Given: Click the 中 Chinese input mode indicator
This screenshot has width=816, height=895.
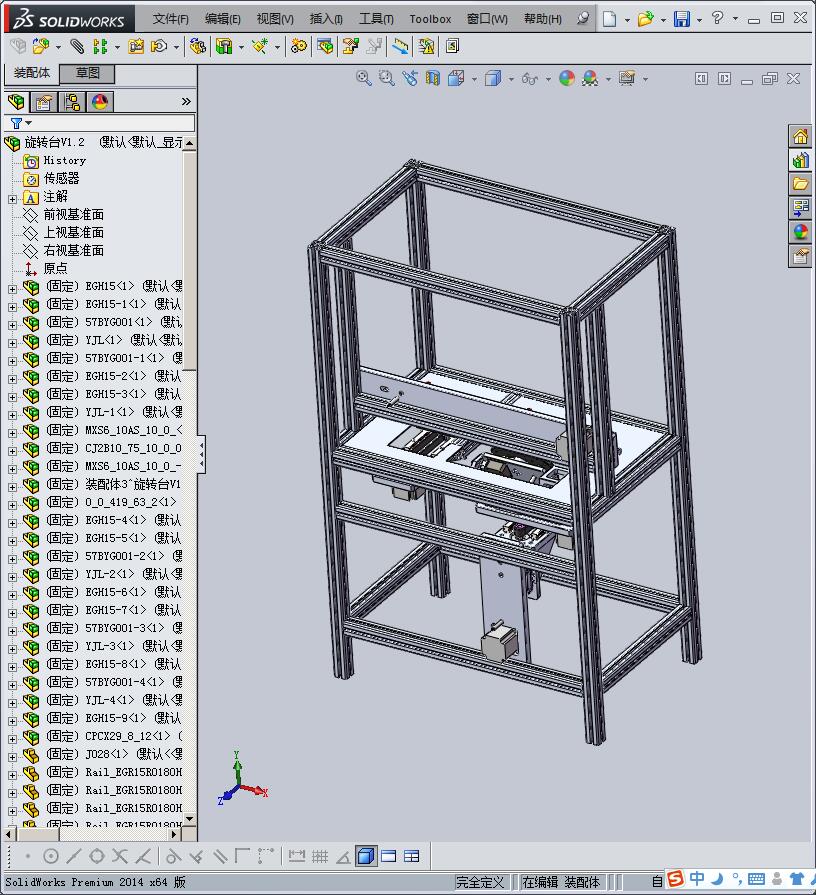Looking at the screenshot, I should (x=697, y=879).
